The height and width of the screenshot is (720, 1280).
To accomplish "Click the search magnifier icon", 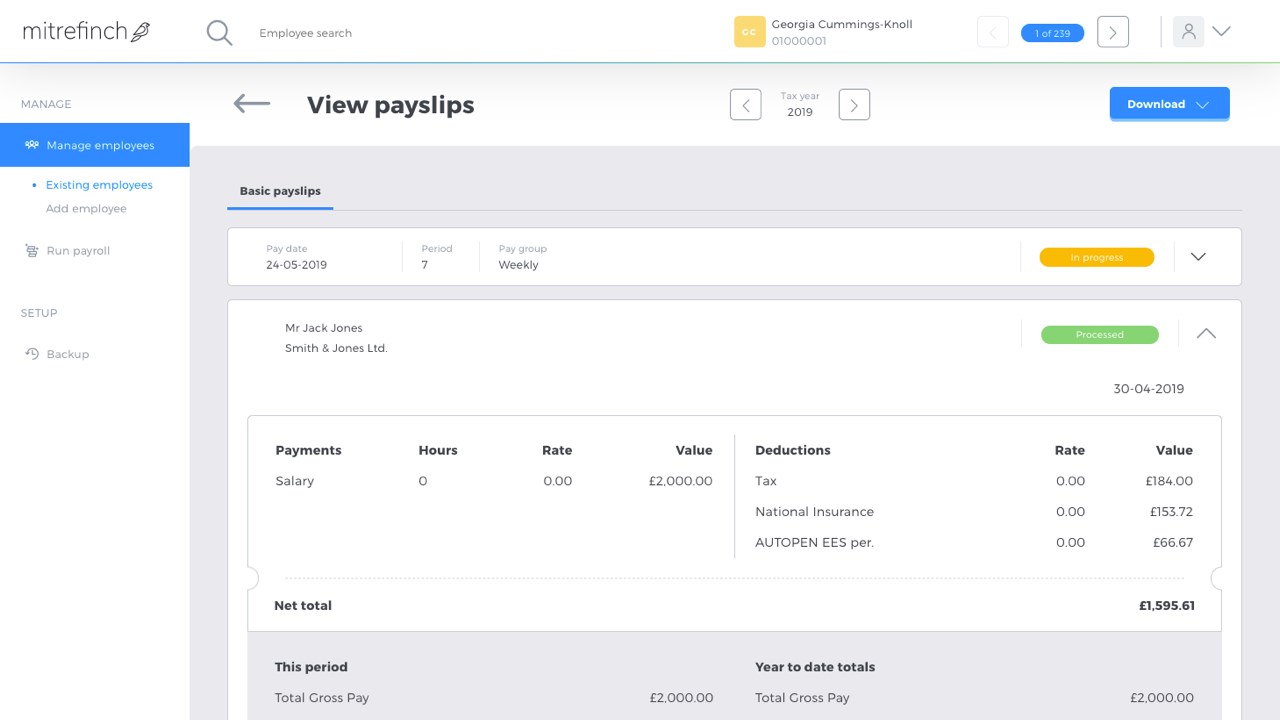I will (219, 33).
